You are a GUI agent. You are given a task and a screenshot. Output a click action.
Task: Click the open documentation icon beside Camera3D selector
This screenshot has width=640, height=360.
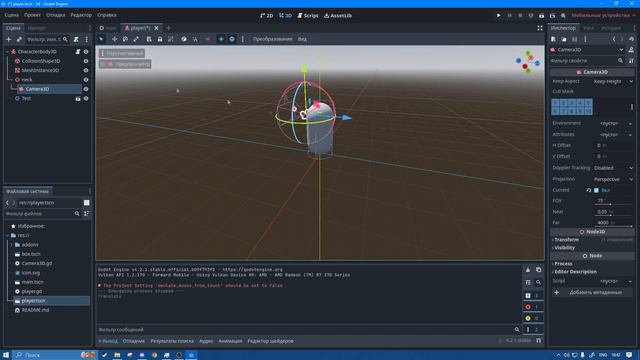click(x=631, y=50)
